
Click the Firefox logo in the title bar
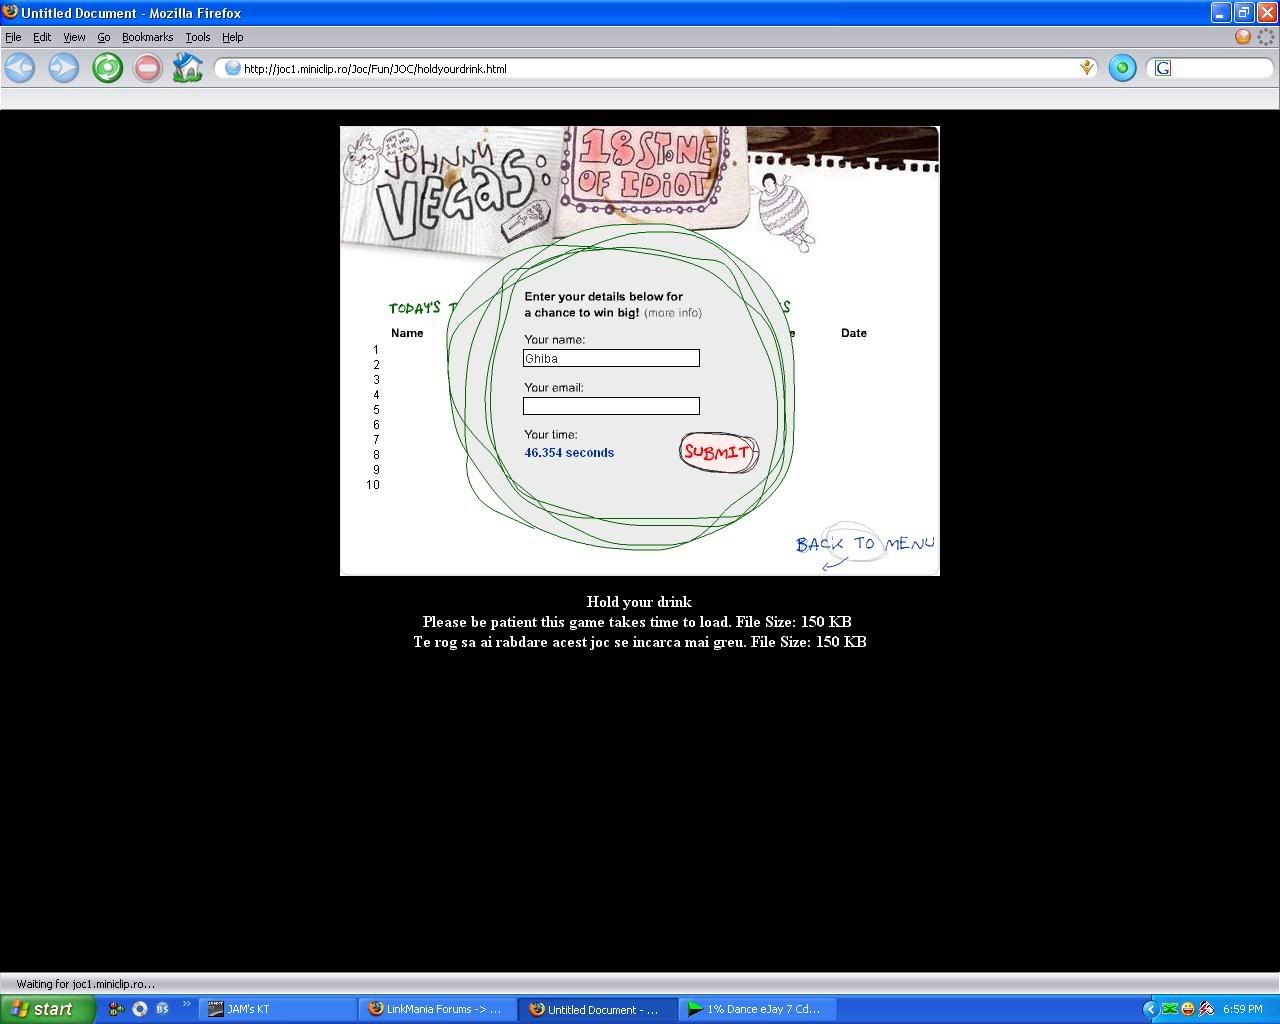[10, 12]
